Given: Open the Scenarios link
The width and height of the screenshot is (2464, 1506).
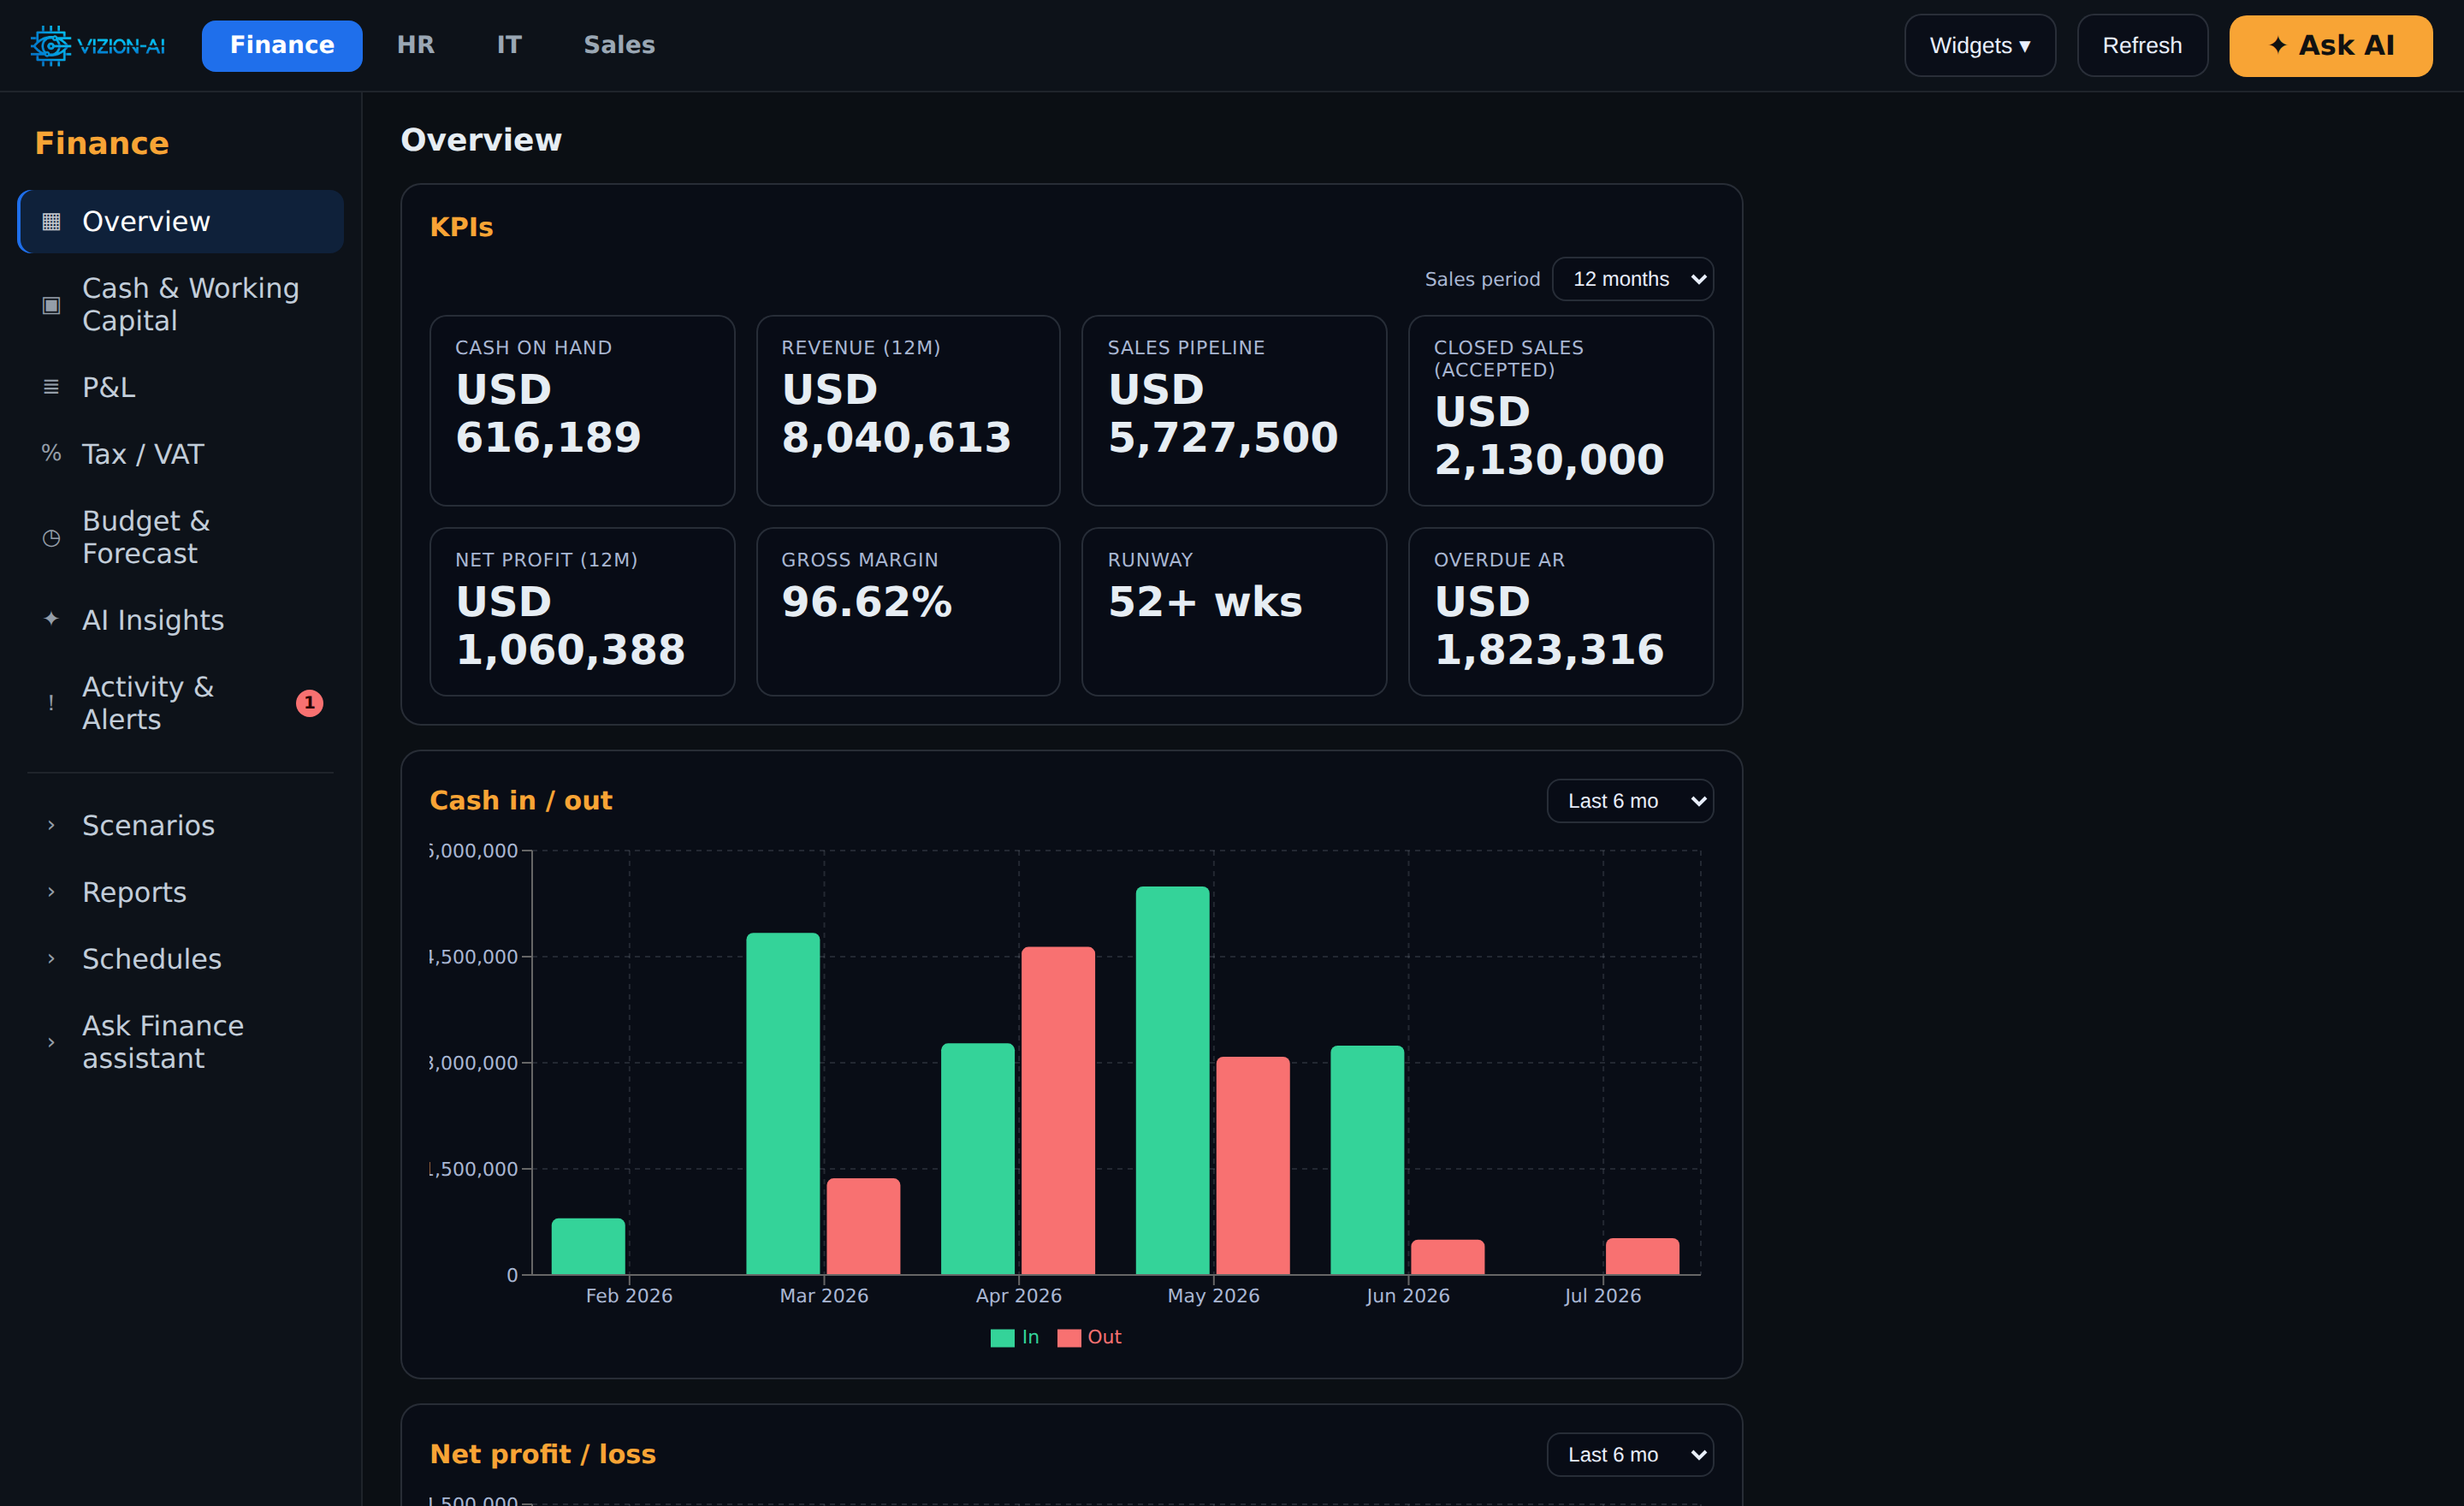Looking at the screenshot, I should click(x=181, y=825).
